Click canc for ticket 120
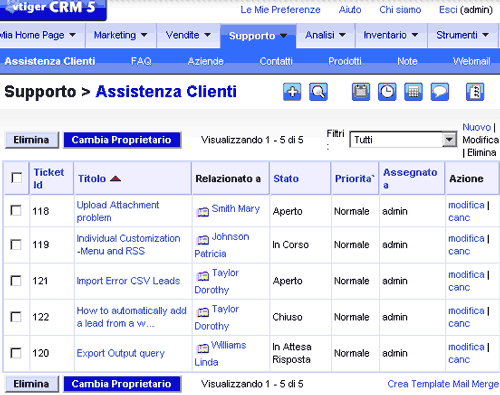Viewport: 500px width, 395px height. [459, 360]
